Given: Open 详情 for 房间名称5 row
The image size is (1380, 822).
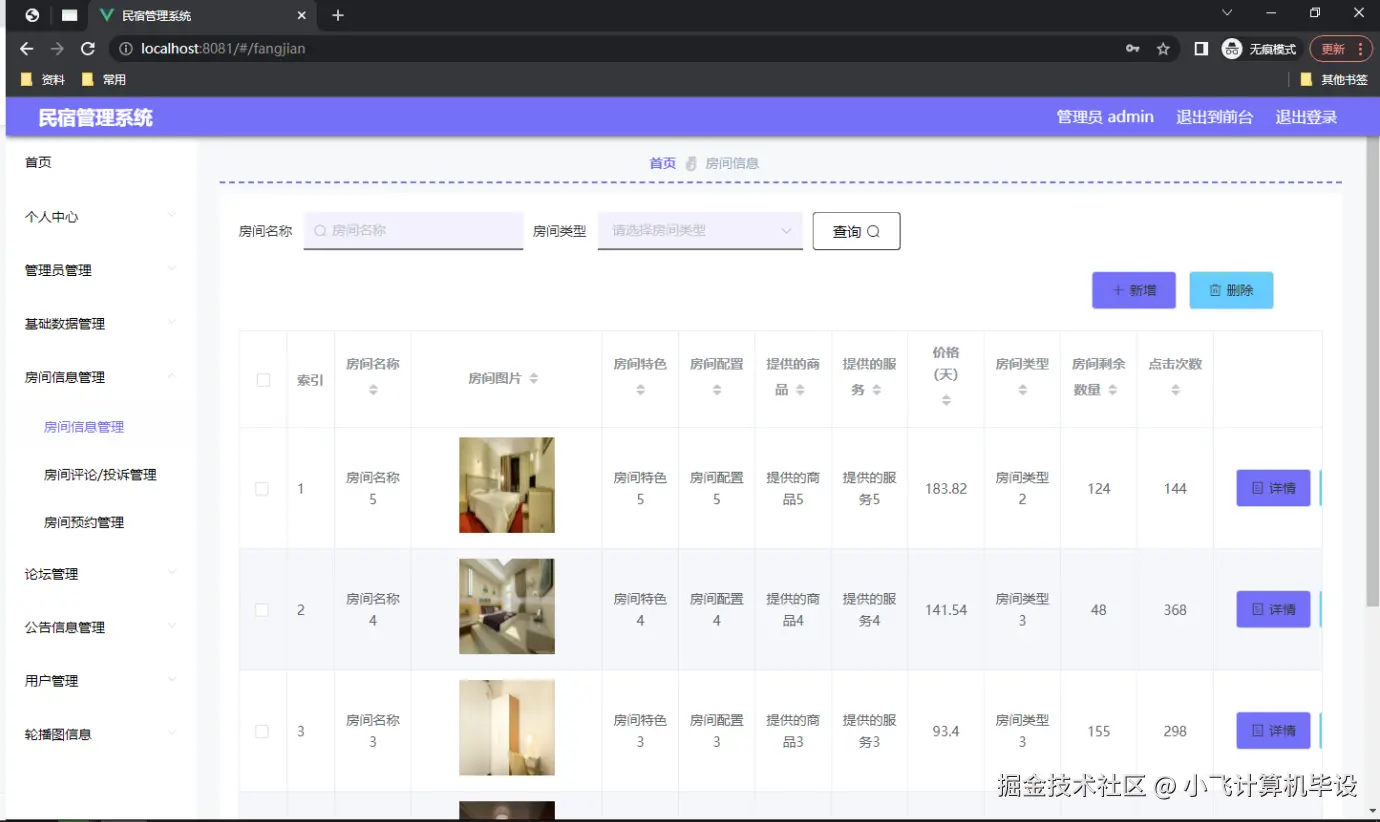Looking at the screenshot, I should point(1273,488).
